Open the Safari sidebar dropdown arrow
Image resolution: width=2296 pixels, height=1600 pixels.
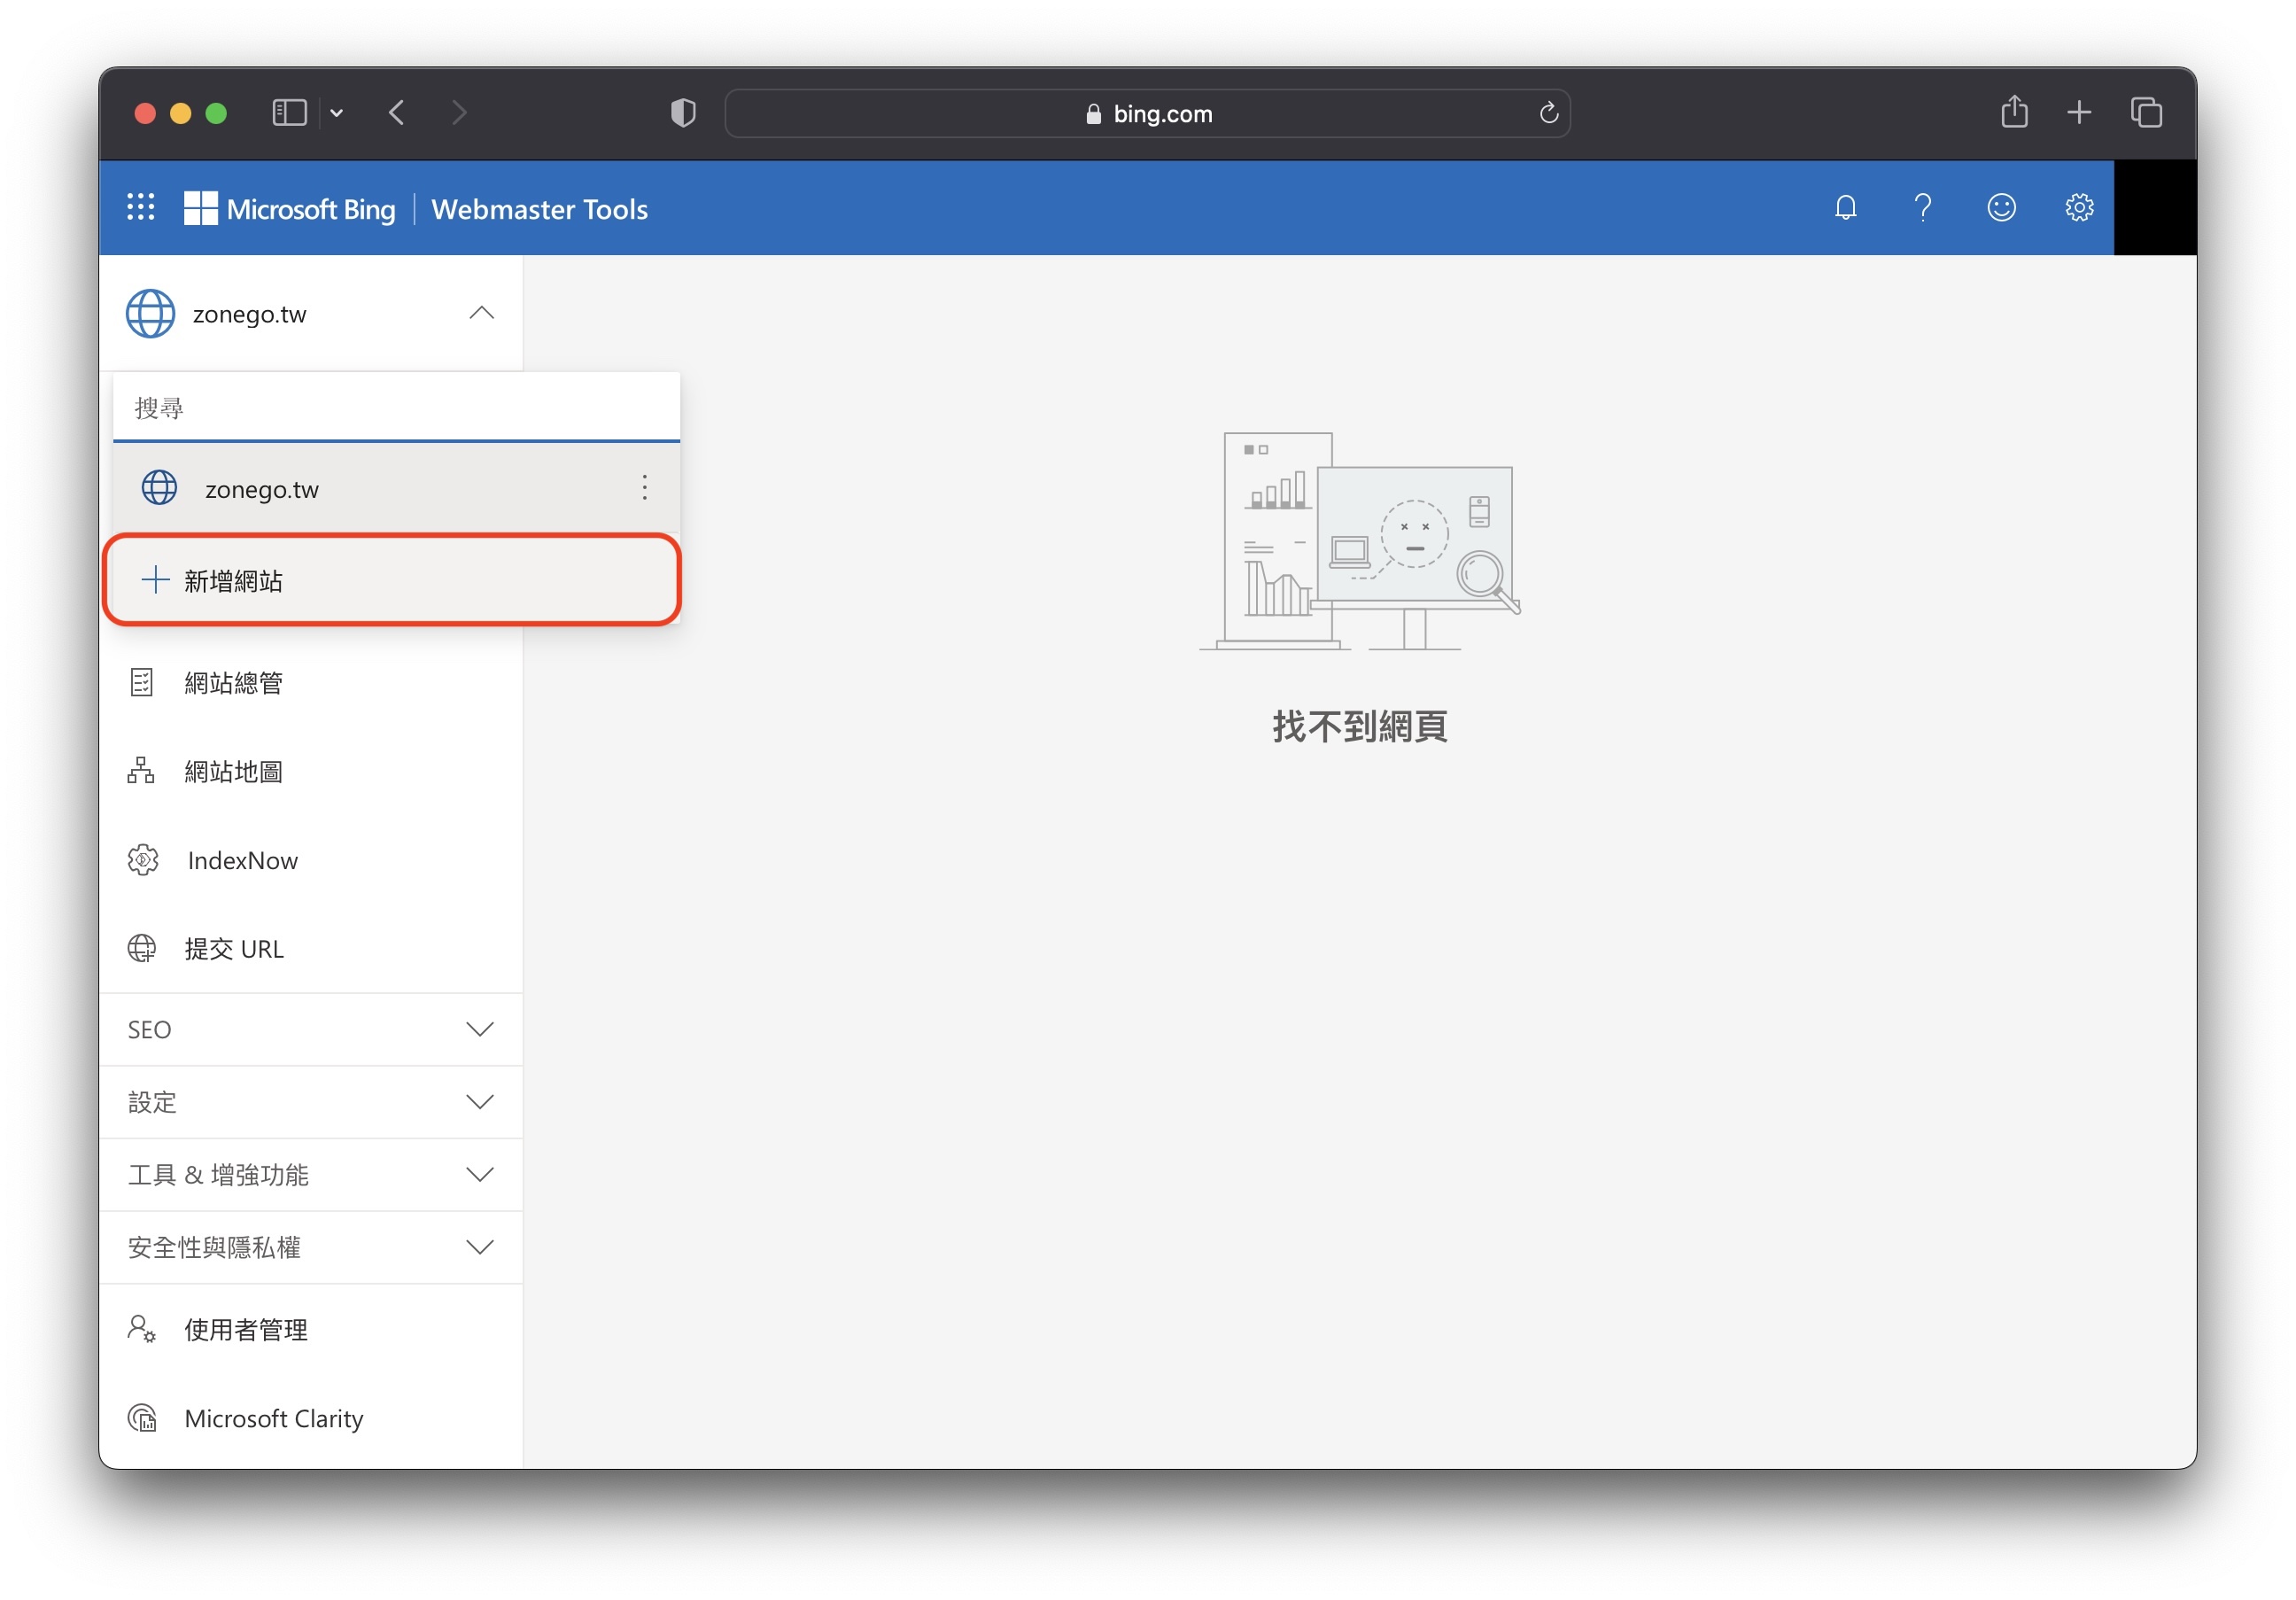pyautogui.click(x=337, y=113)
